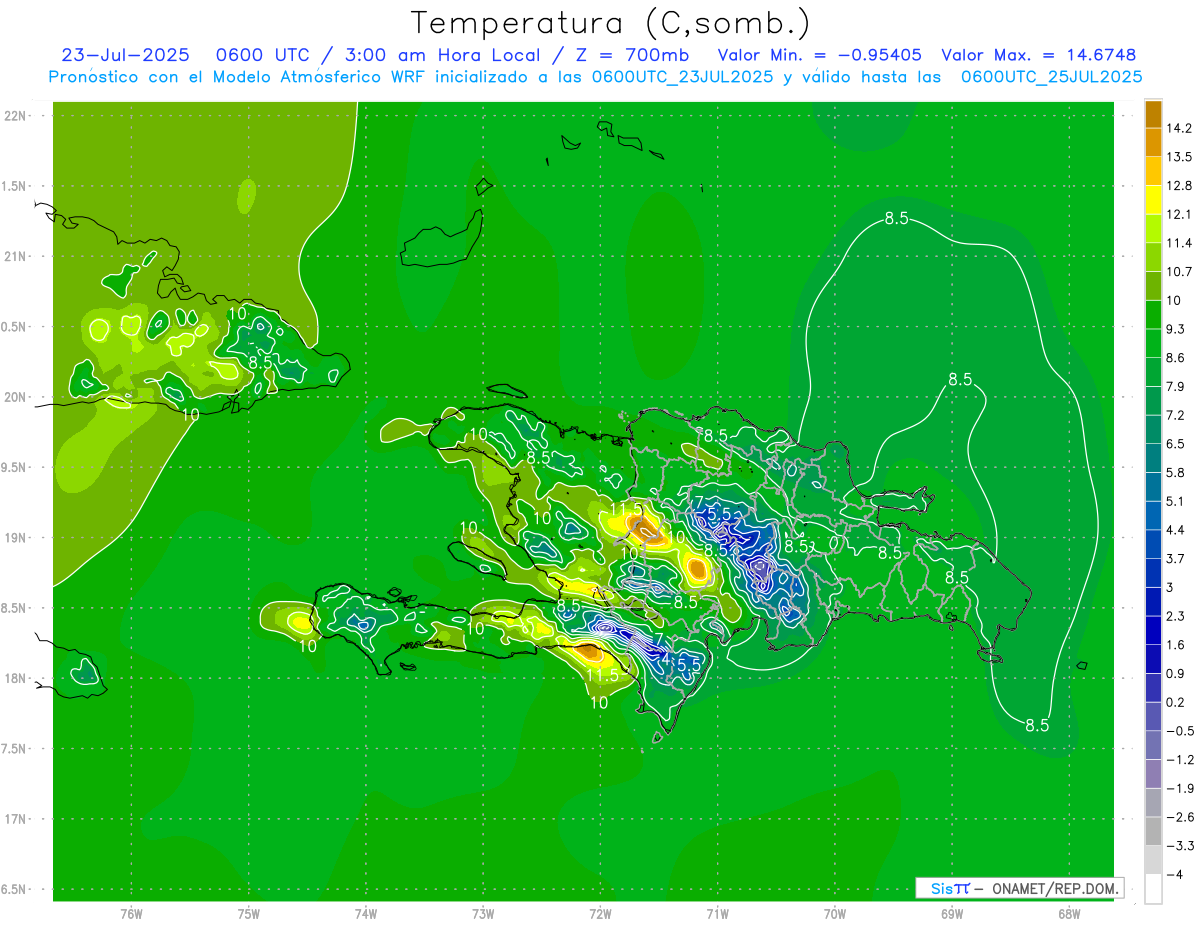The image size is (1200, 927).
Task: Click the latitude axis label "21N"
Action: (16, 256)
